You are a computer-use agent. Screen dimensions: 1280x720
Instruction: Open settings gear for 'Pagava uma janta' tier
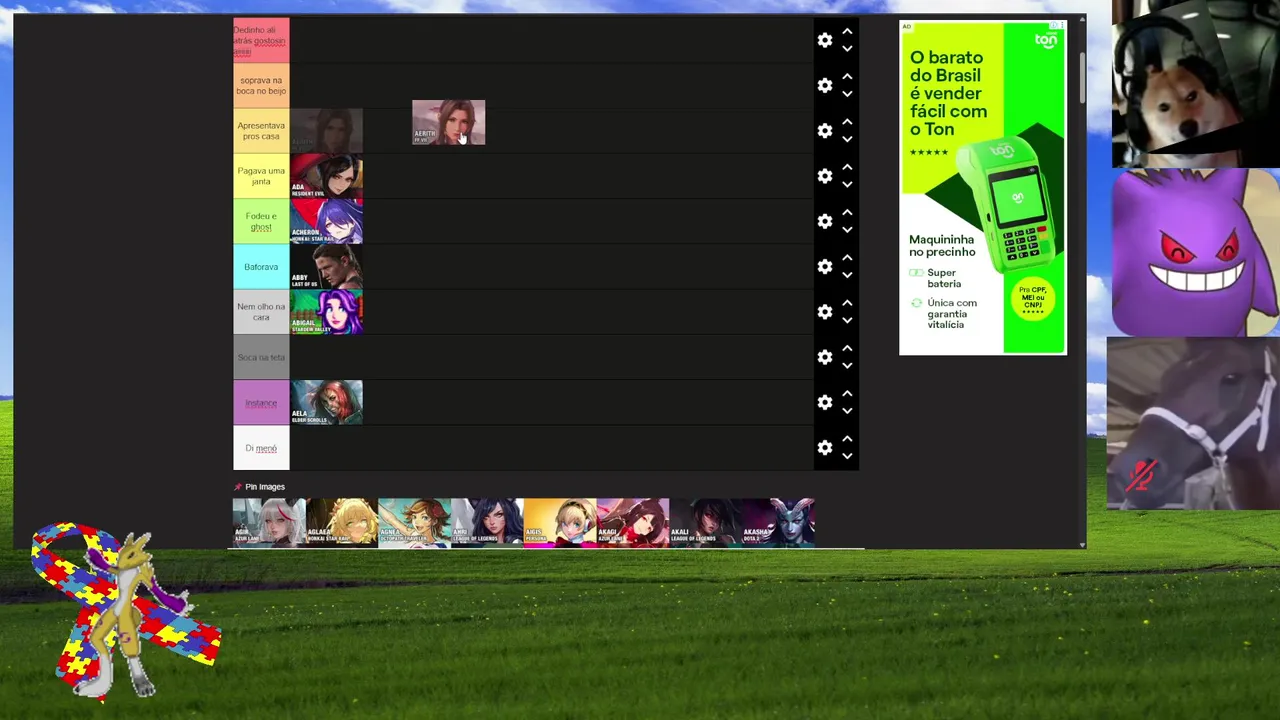click(x=825, y=176)
